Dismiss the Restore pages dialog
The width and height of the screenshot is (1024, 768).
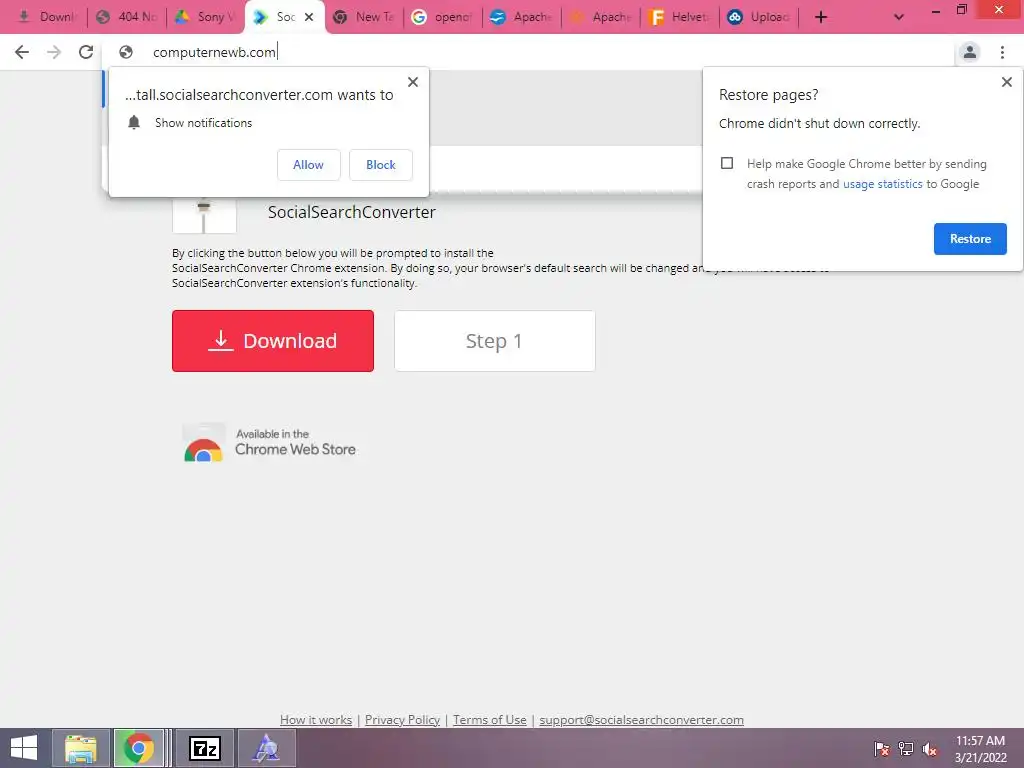(x=1006, y=82)
